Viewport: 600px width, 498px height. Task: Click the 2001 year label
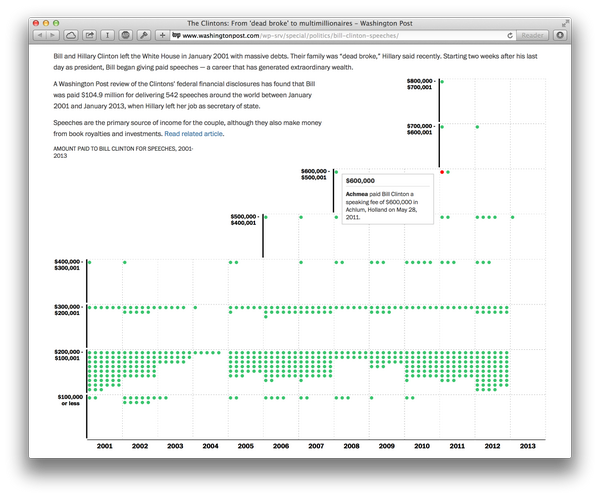[104, 446]
